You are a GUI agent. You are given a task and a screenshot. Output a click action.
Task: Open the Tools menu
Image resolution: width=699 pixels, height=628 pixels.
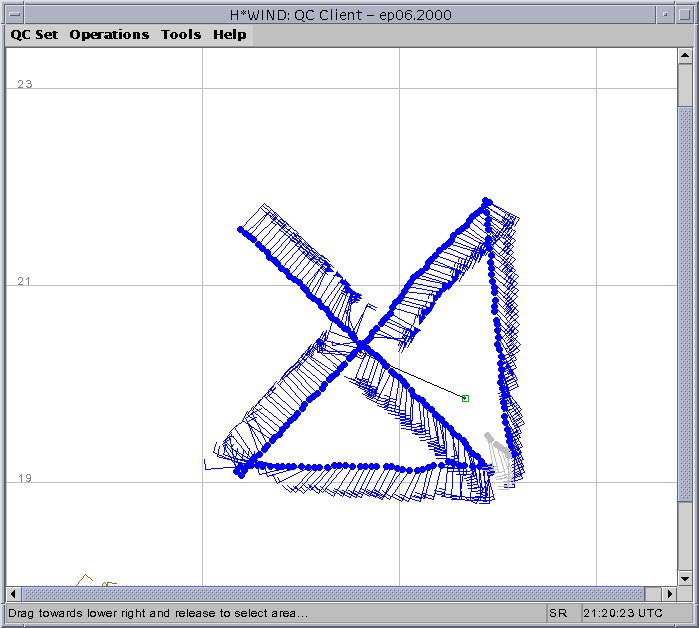pos(181,34)
